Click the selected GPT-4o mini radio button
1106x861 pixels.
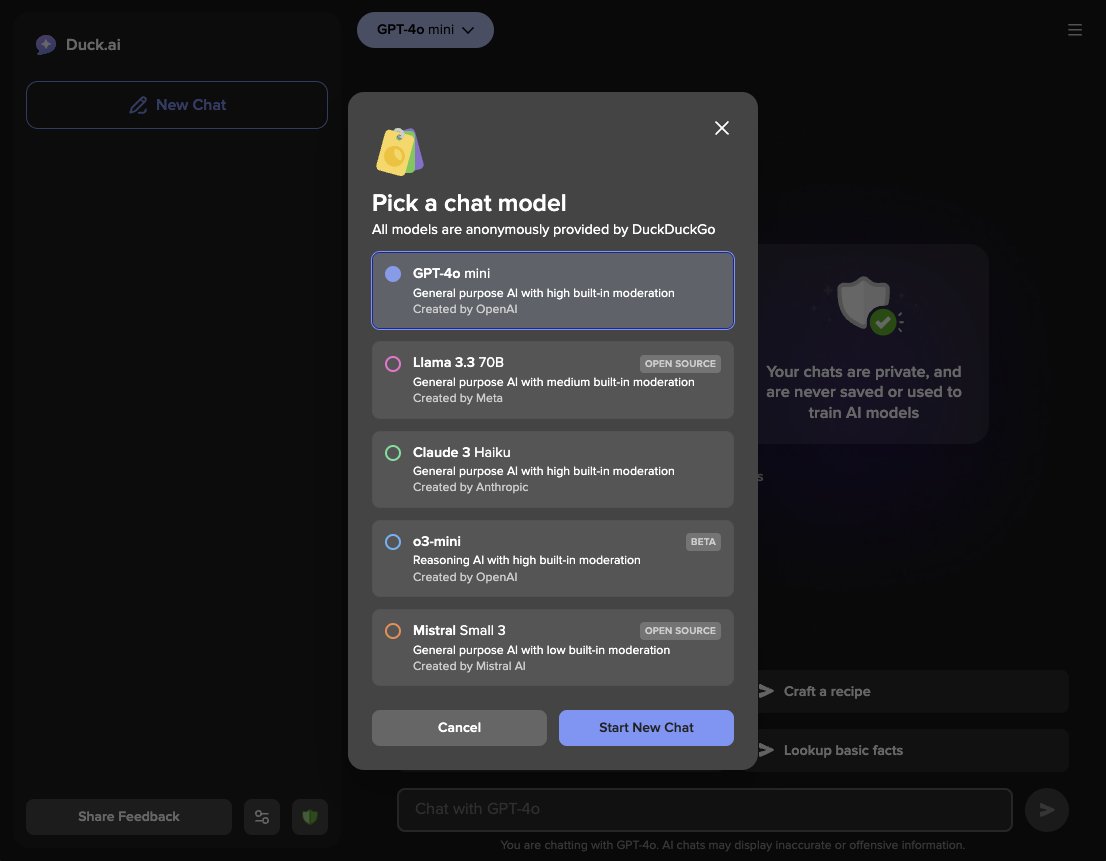tap(393, 274)
